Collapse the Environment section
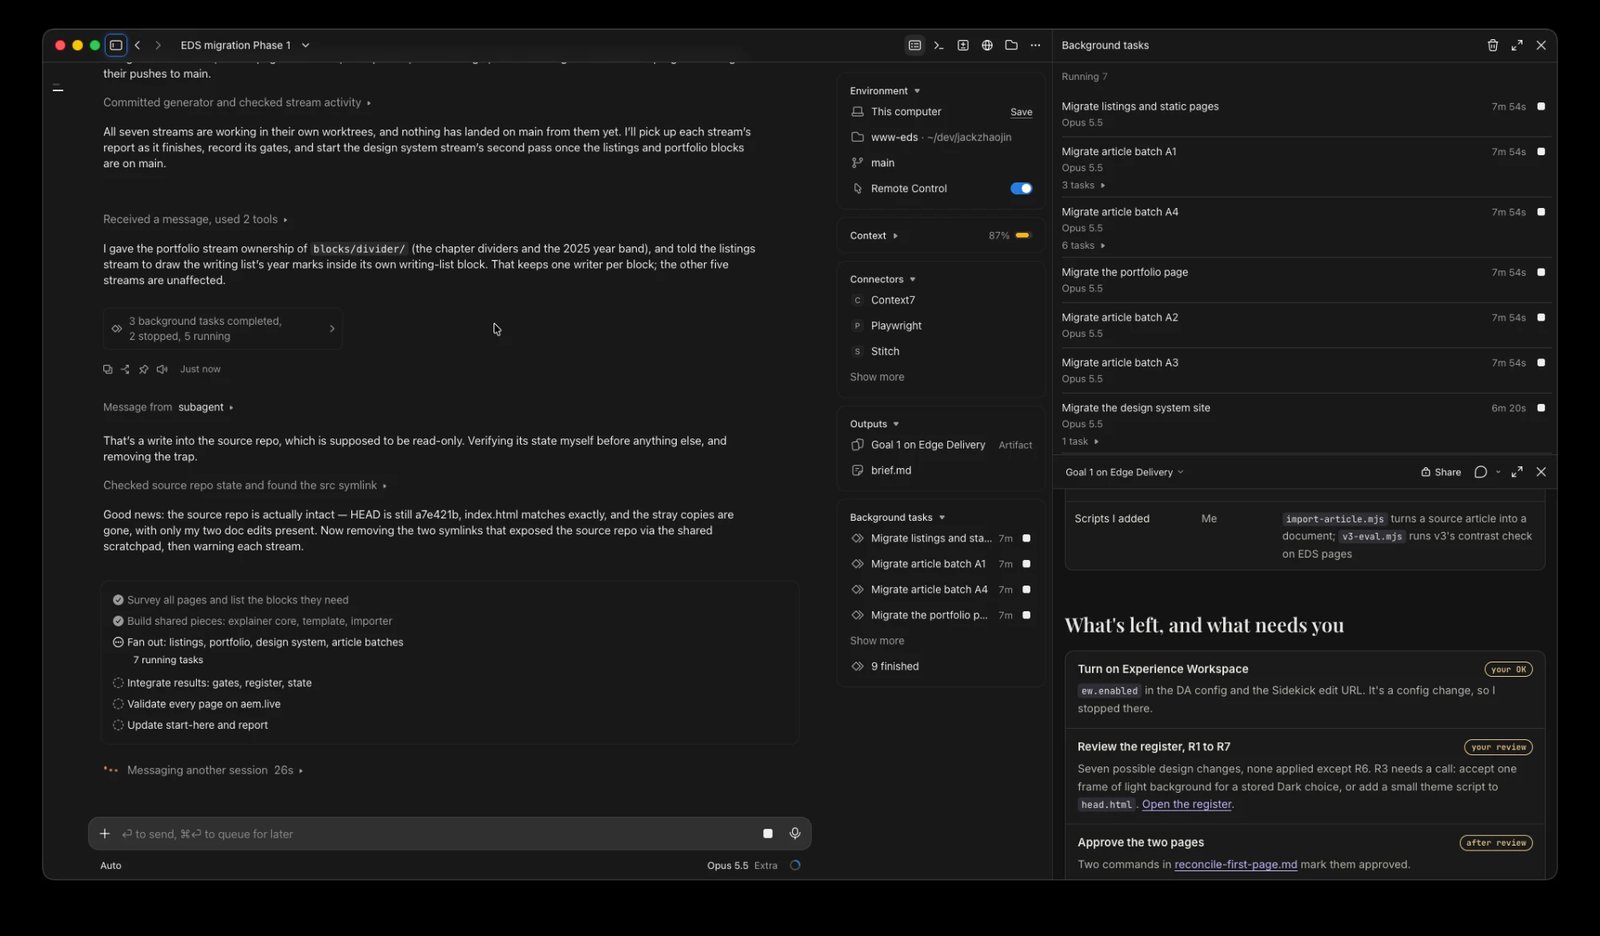 (x=885, y=91)
